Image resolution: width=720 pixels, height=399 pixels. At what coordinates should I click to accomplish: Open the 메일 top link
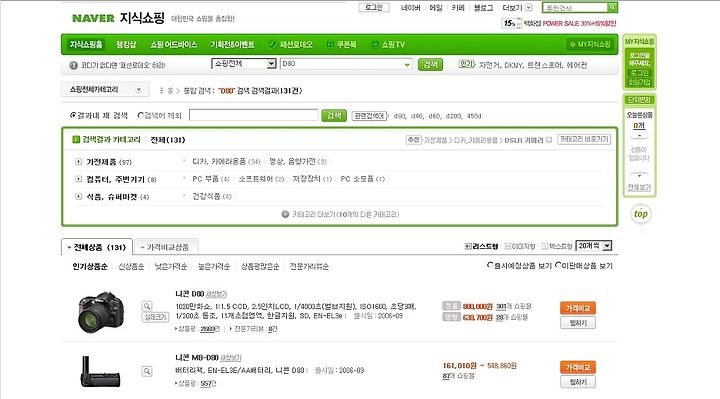436,8
